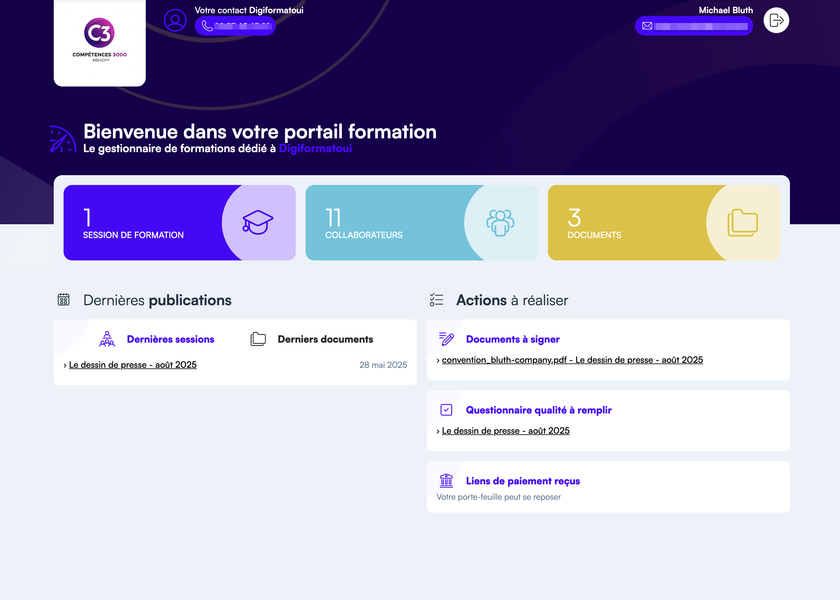Click the 28 mai 2025 date
The width and height of the screenshot is (840, 600).
[x=383, y=365]
